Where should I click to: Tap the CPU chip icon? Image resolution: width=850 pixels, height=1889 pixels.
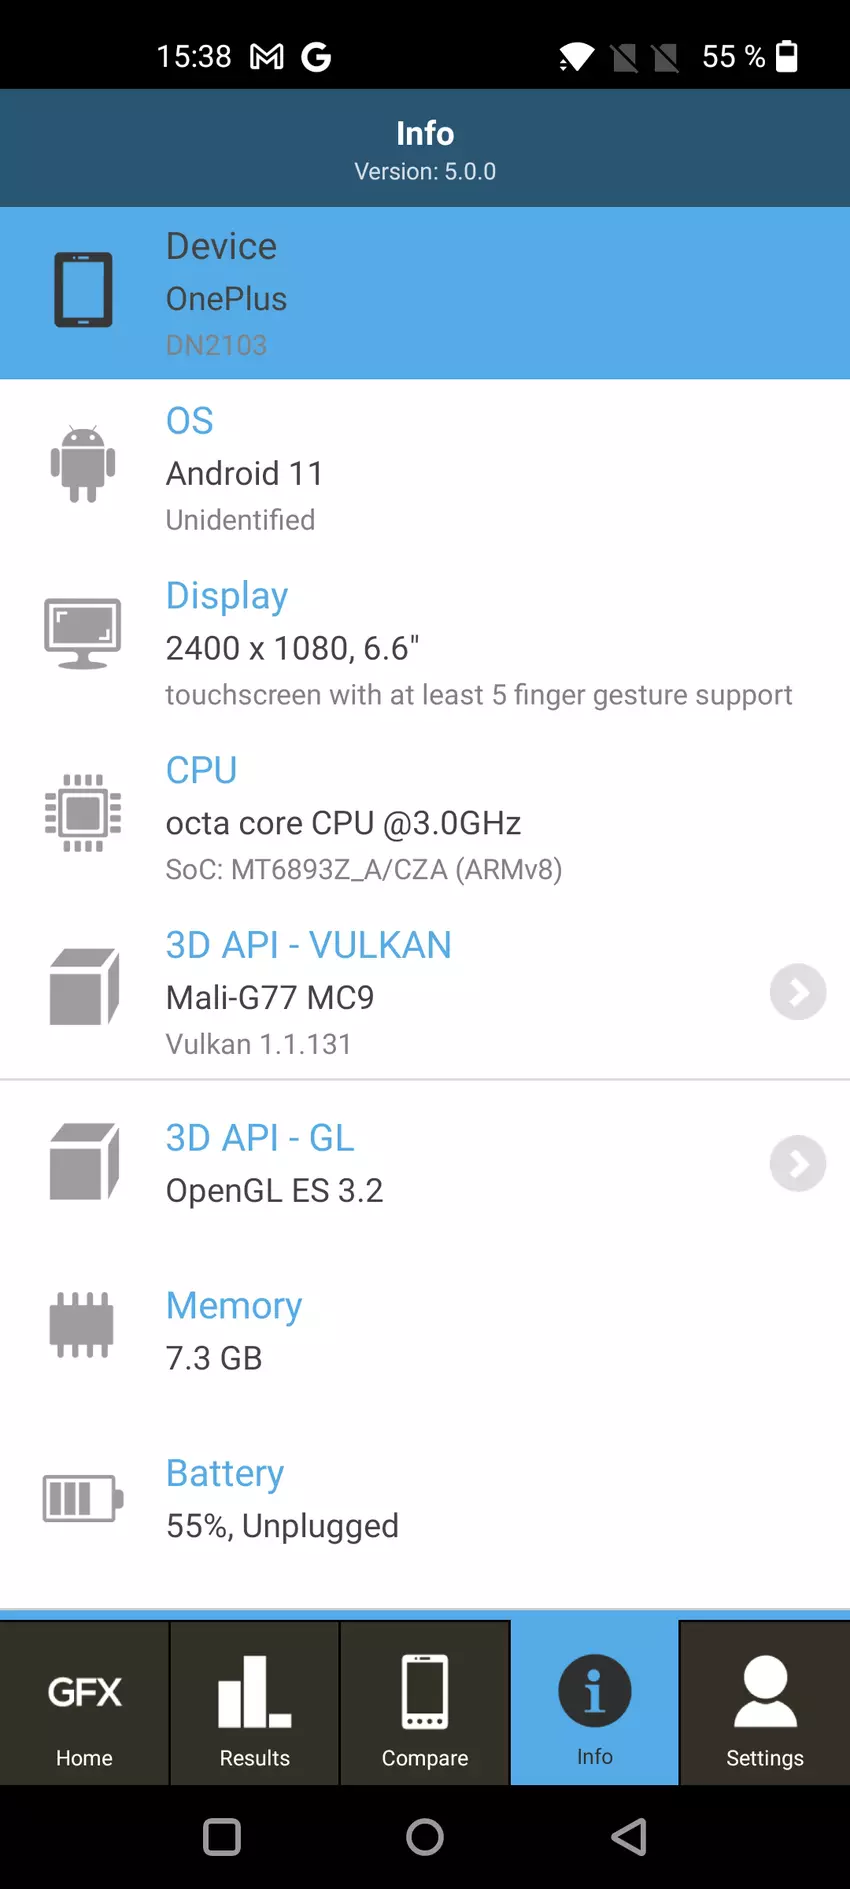pos(83,812)
